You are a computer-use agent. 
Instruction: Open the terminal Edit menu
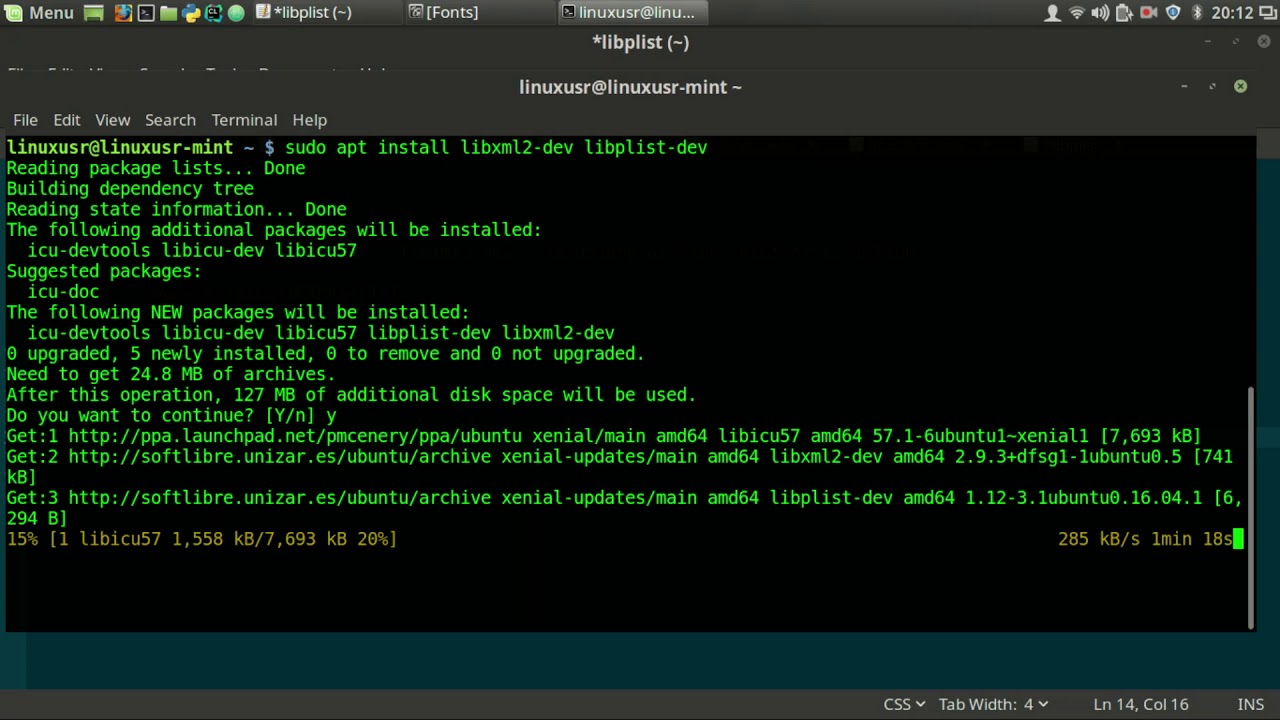(67, 120)
